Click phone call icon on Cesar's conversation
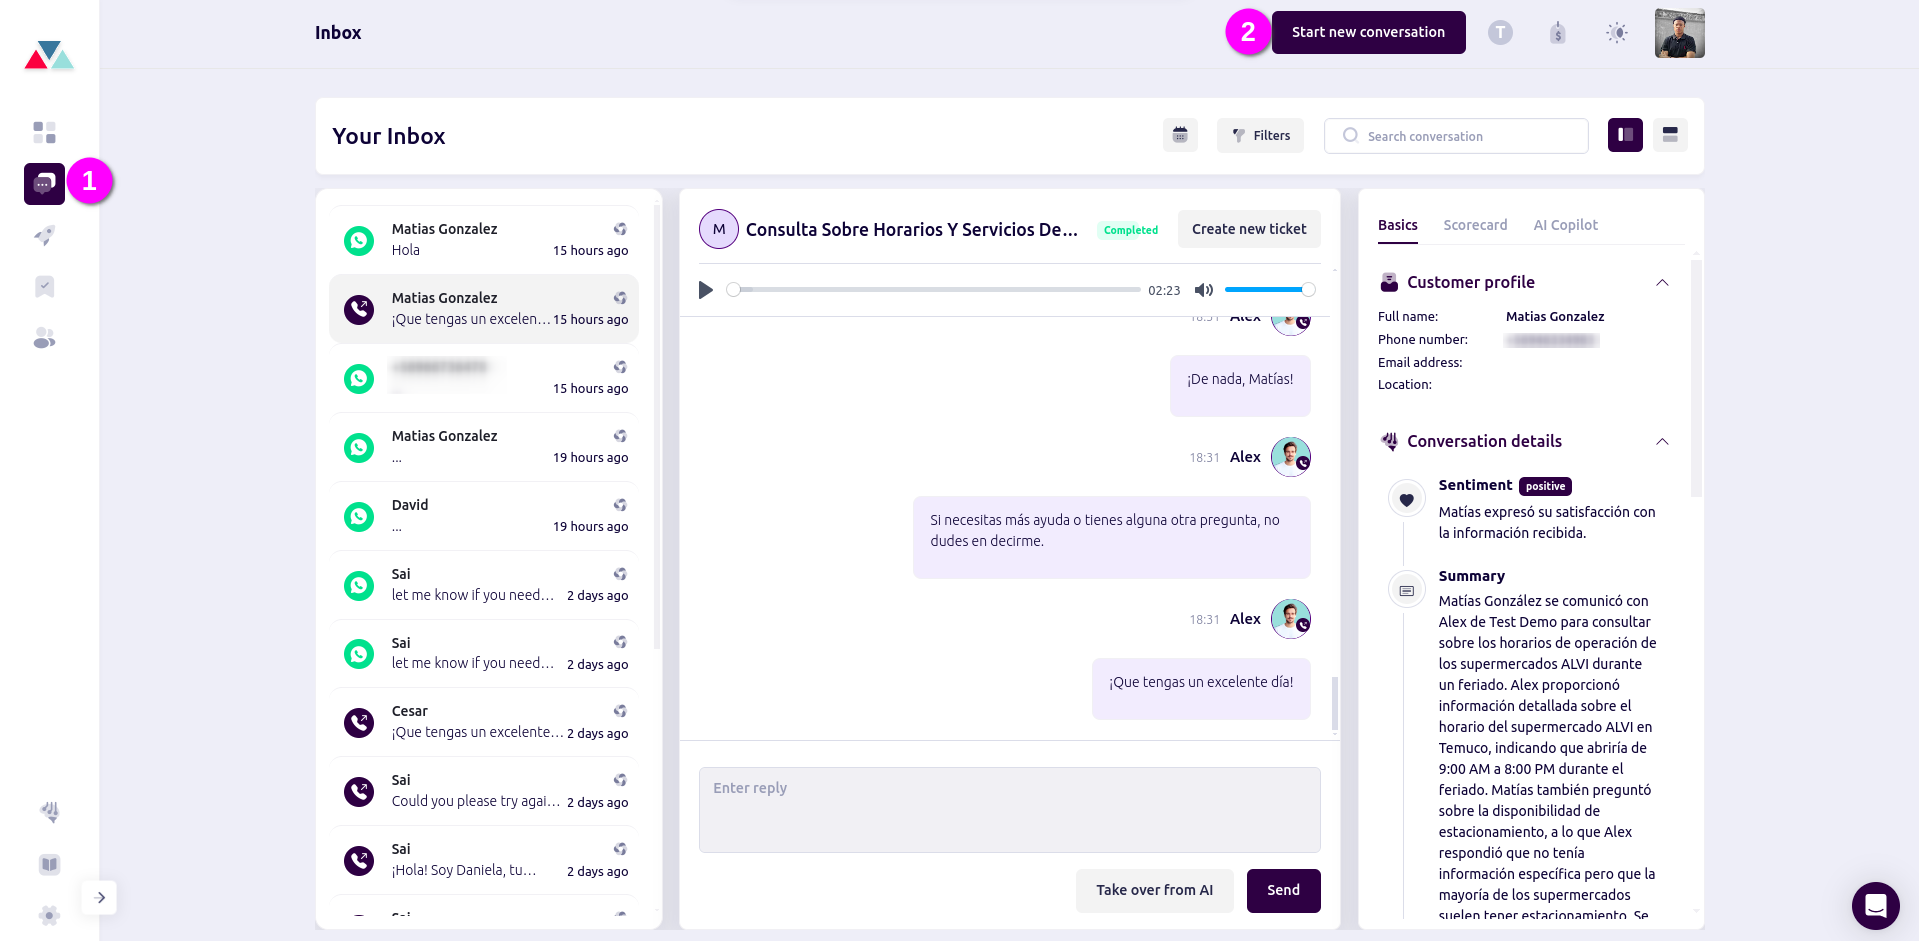 point(359,722)
